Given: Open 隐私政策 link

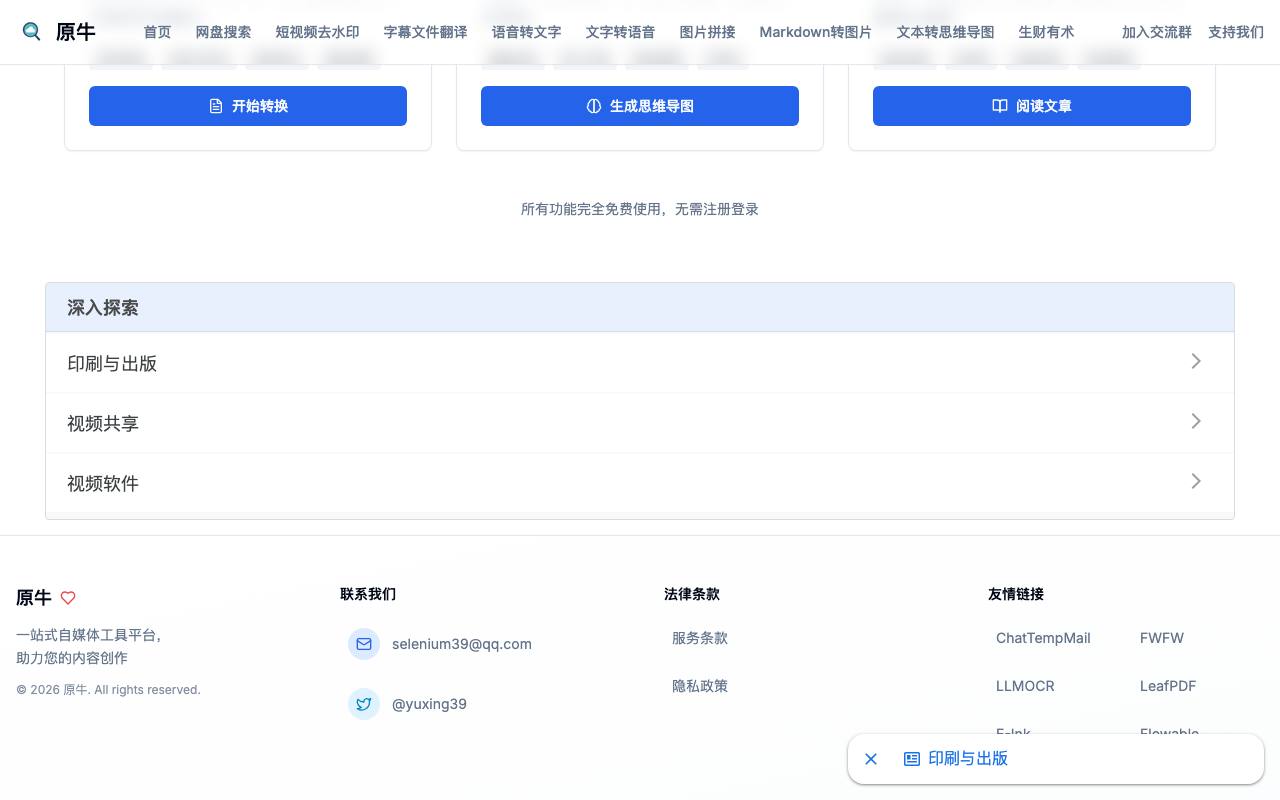Looking at the screenshot, I should tap(700, 686).
